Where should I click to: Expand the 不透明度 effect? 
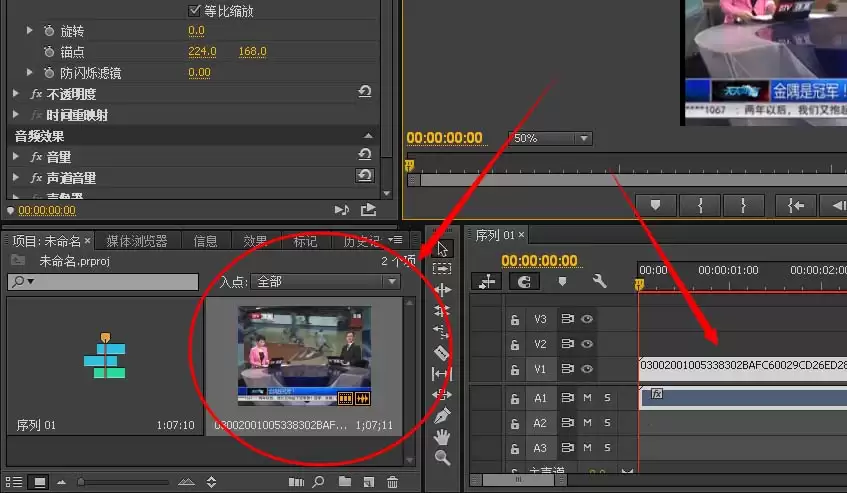click(x=16, y=93)
